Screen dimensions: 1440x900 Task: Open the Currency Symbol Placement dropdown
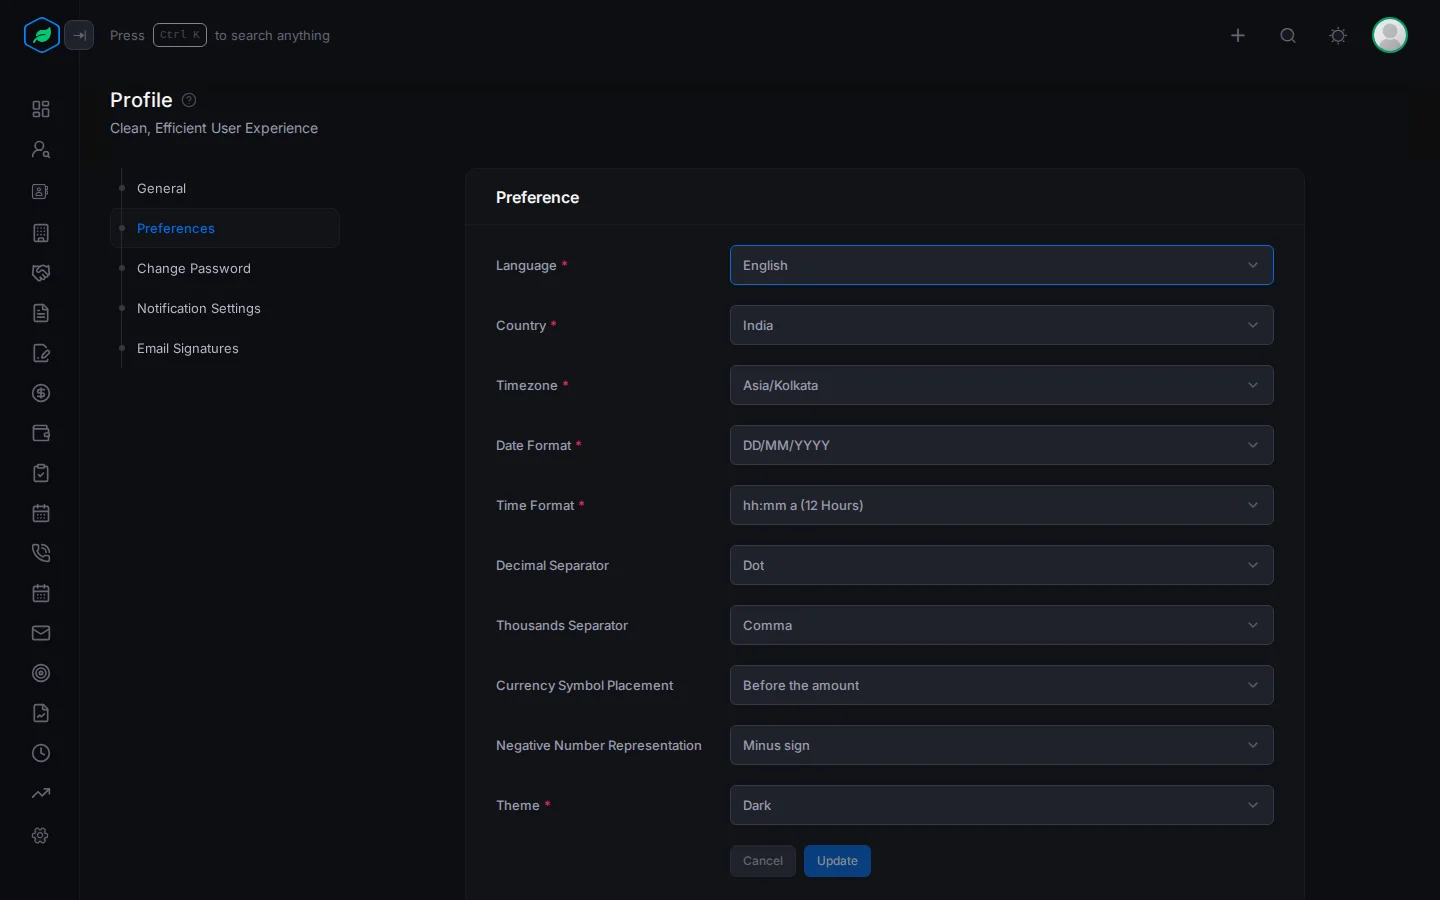1001,685
